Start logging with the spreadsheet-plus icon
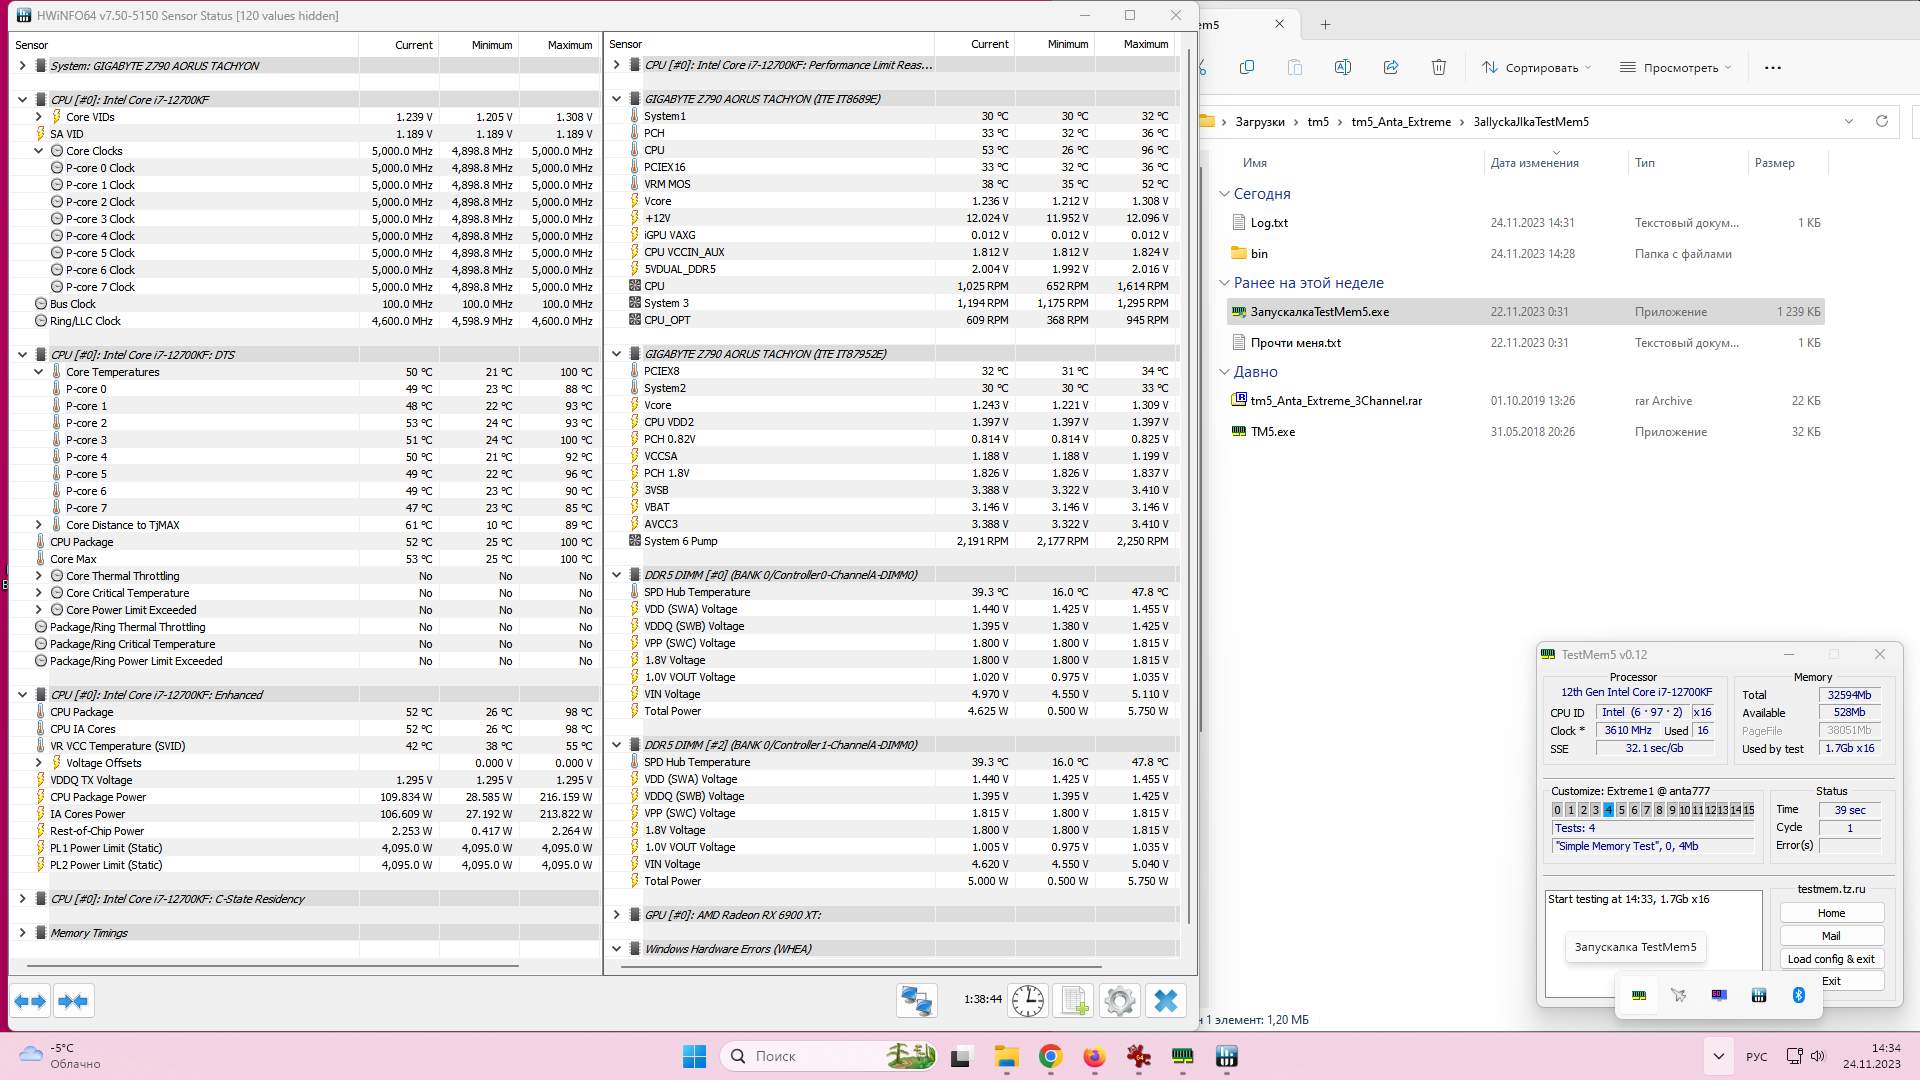This screenshot has width=1920, height=1080. (1075, 1001)
